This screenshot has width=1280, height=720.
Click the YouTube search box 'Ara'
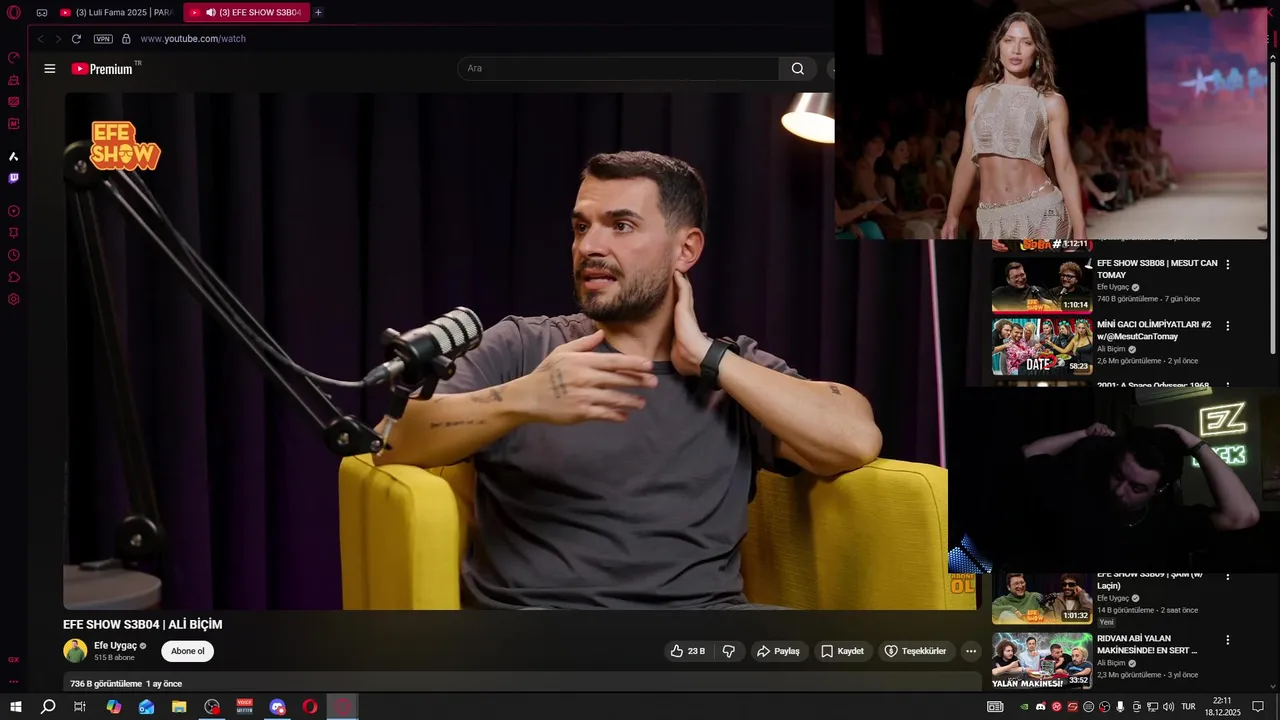point(617,68)
